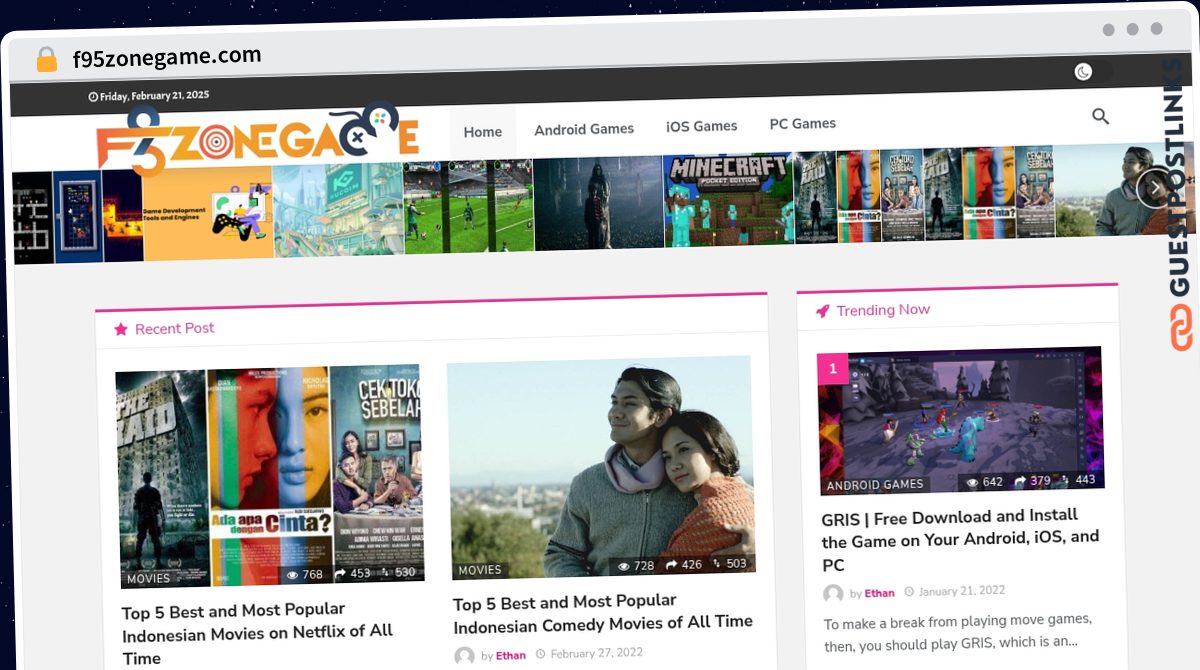
Task: Open the GRIS trending post thumbnail
Action: 961,421
